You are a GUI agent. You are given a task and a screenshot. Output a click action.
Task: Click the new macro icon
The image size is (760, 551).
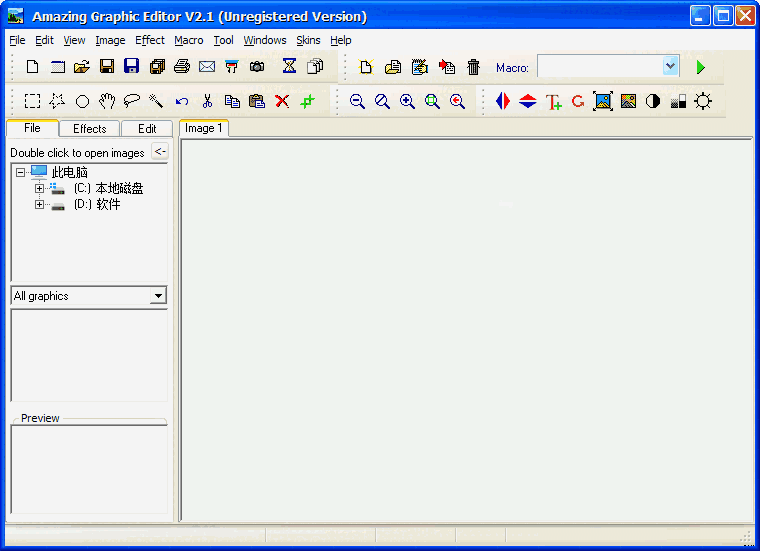tap(366, 66)
